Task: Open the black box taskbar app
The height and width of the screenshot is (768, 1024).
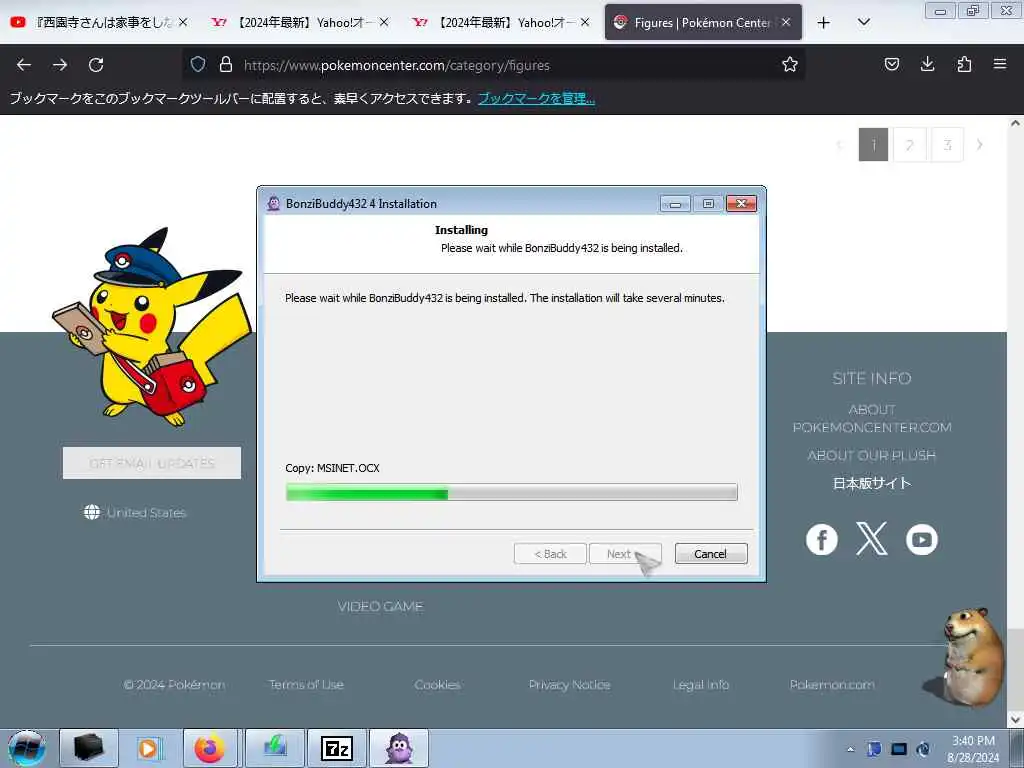Action: click(89, 748)
